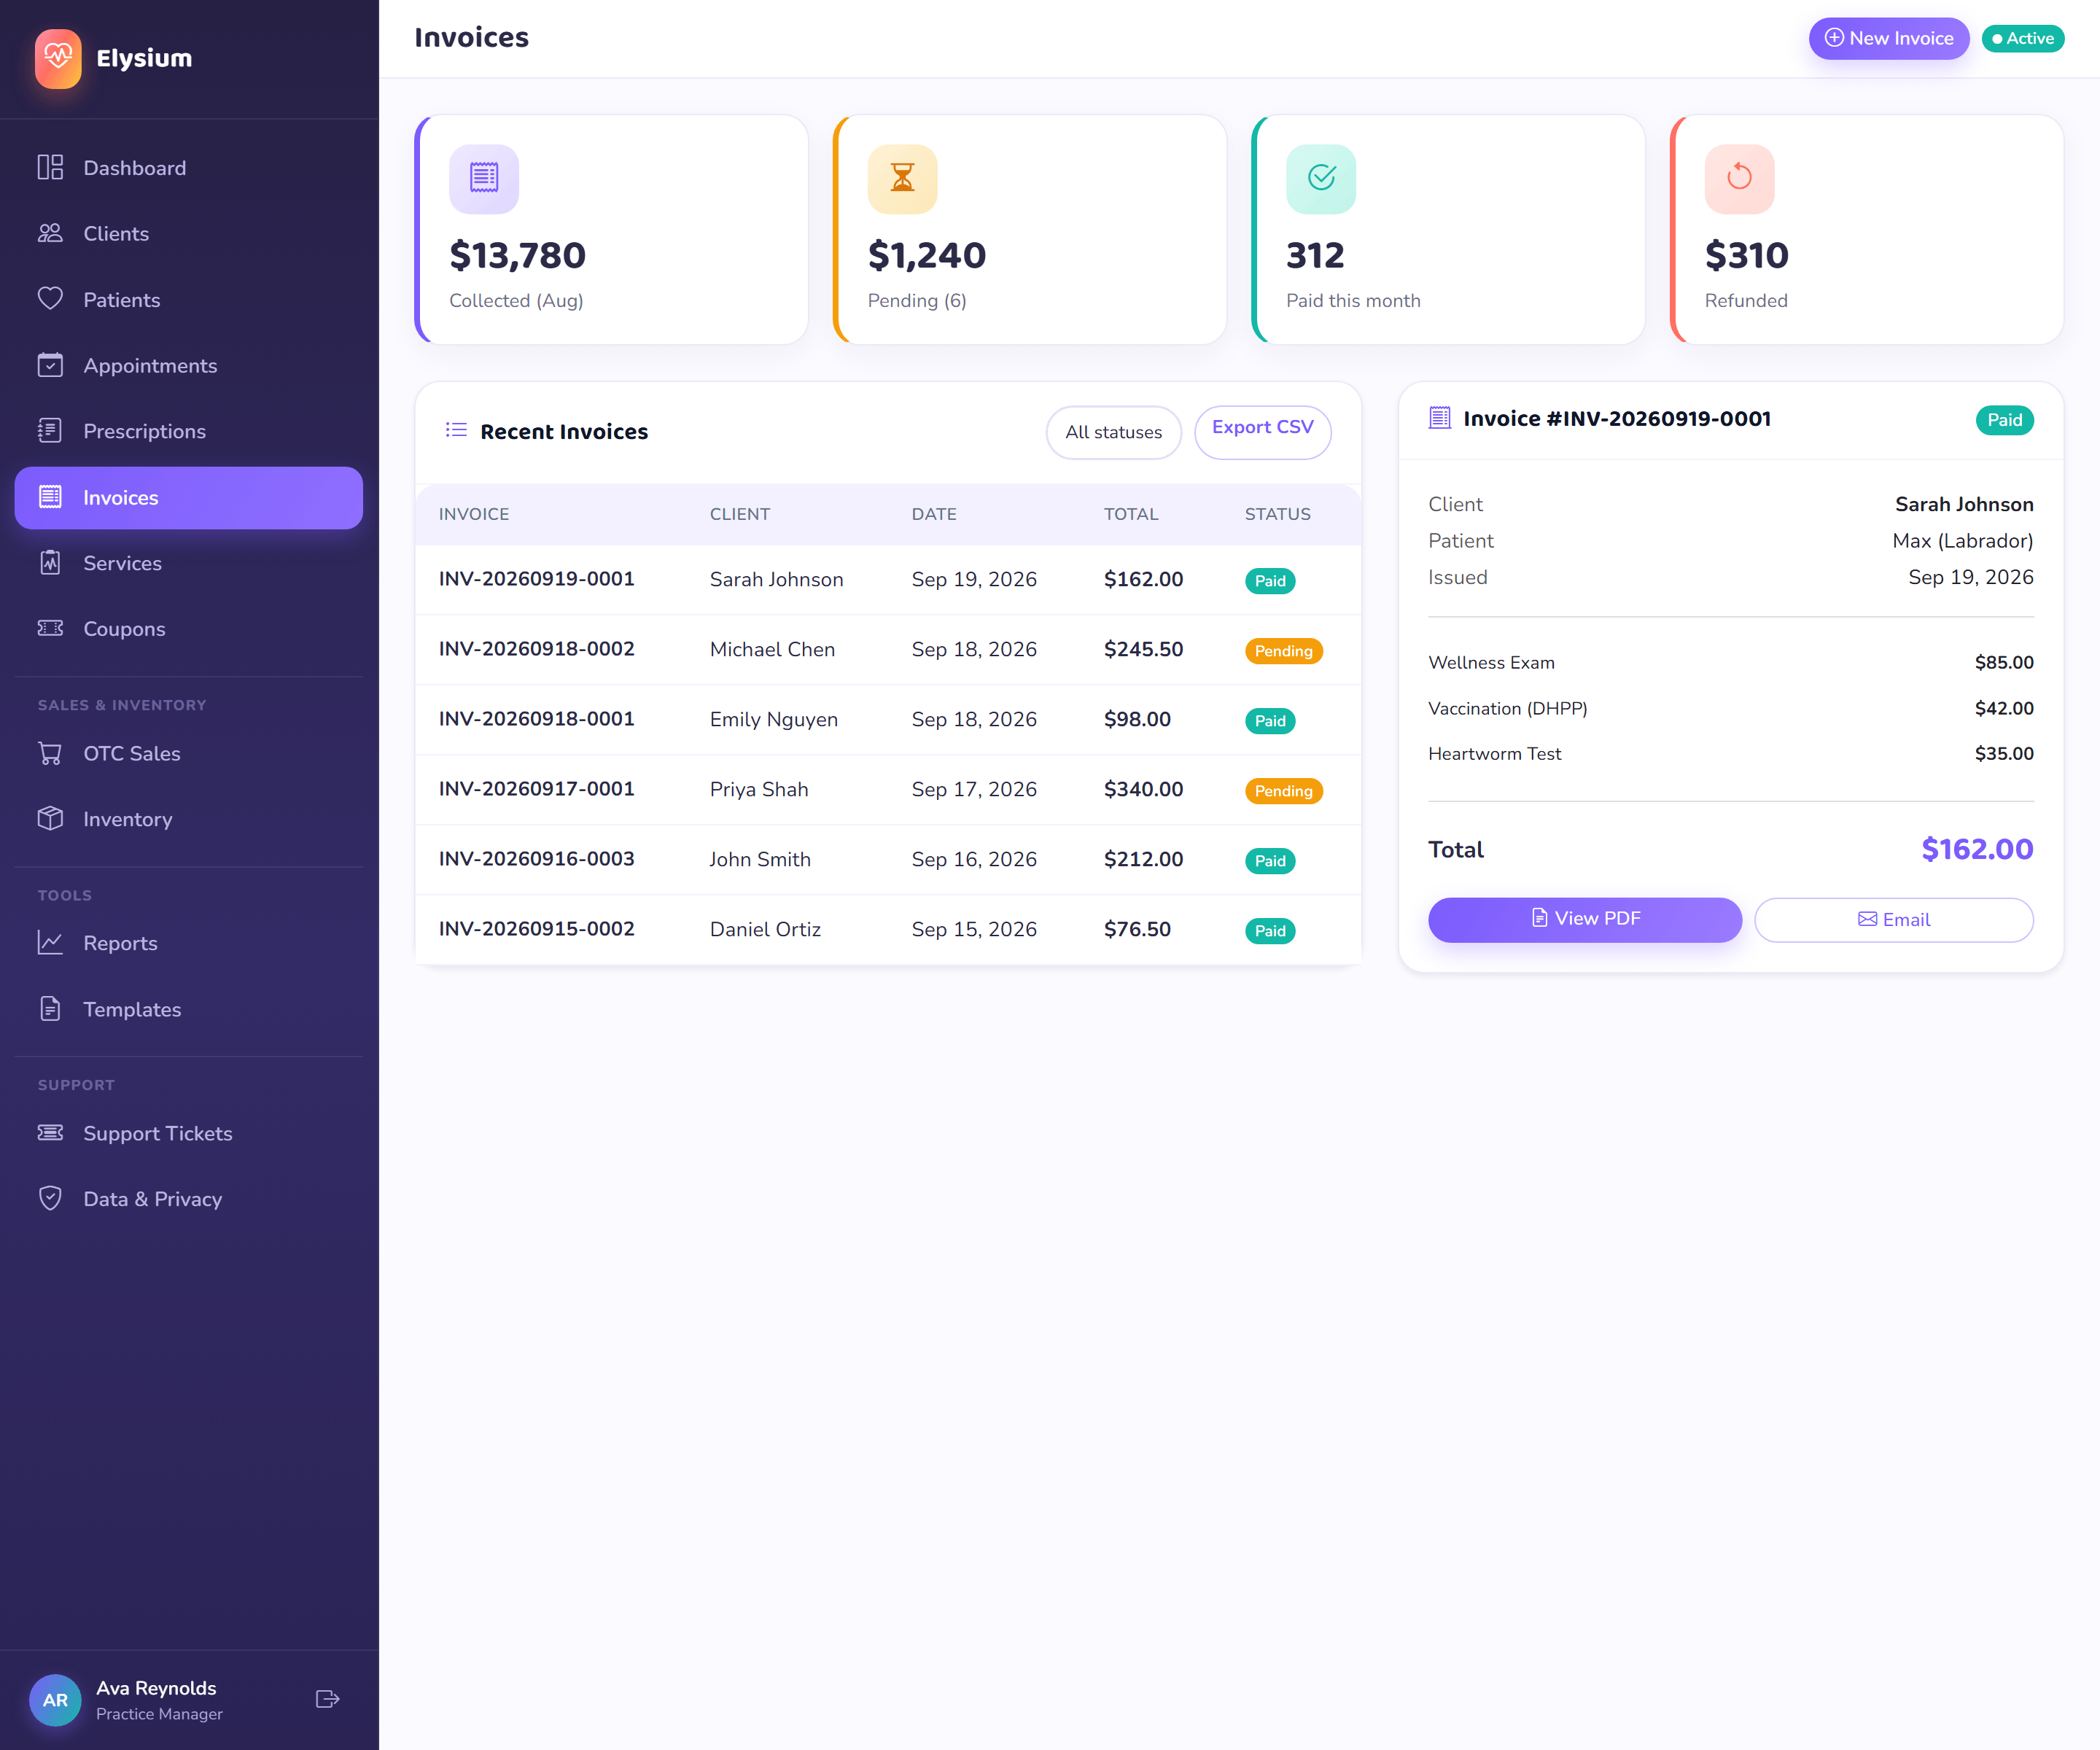Click the Services sidebar icon

click(50, 563)
